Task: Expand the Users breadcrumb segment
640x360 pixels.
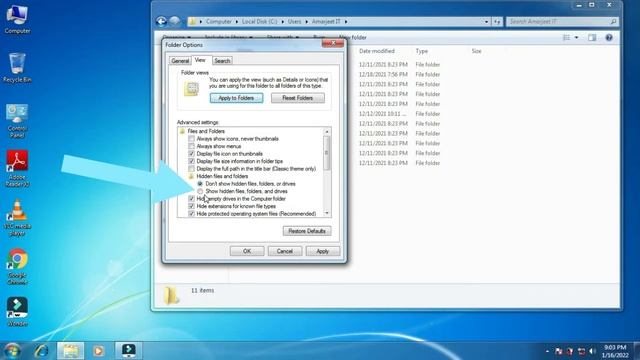Action: click(306, 21)
